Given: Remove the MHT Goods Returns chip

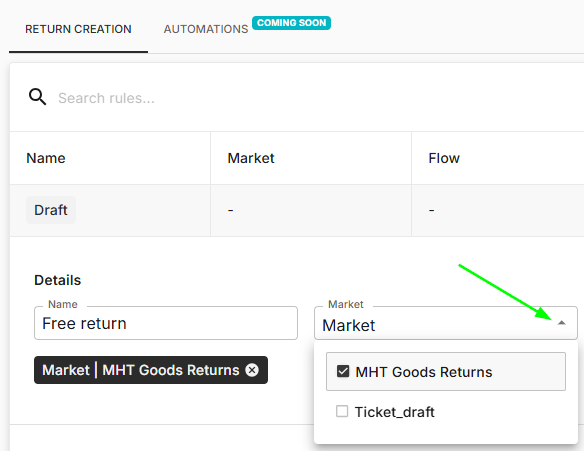Looking at the screenshot, I should [252, 370].
